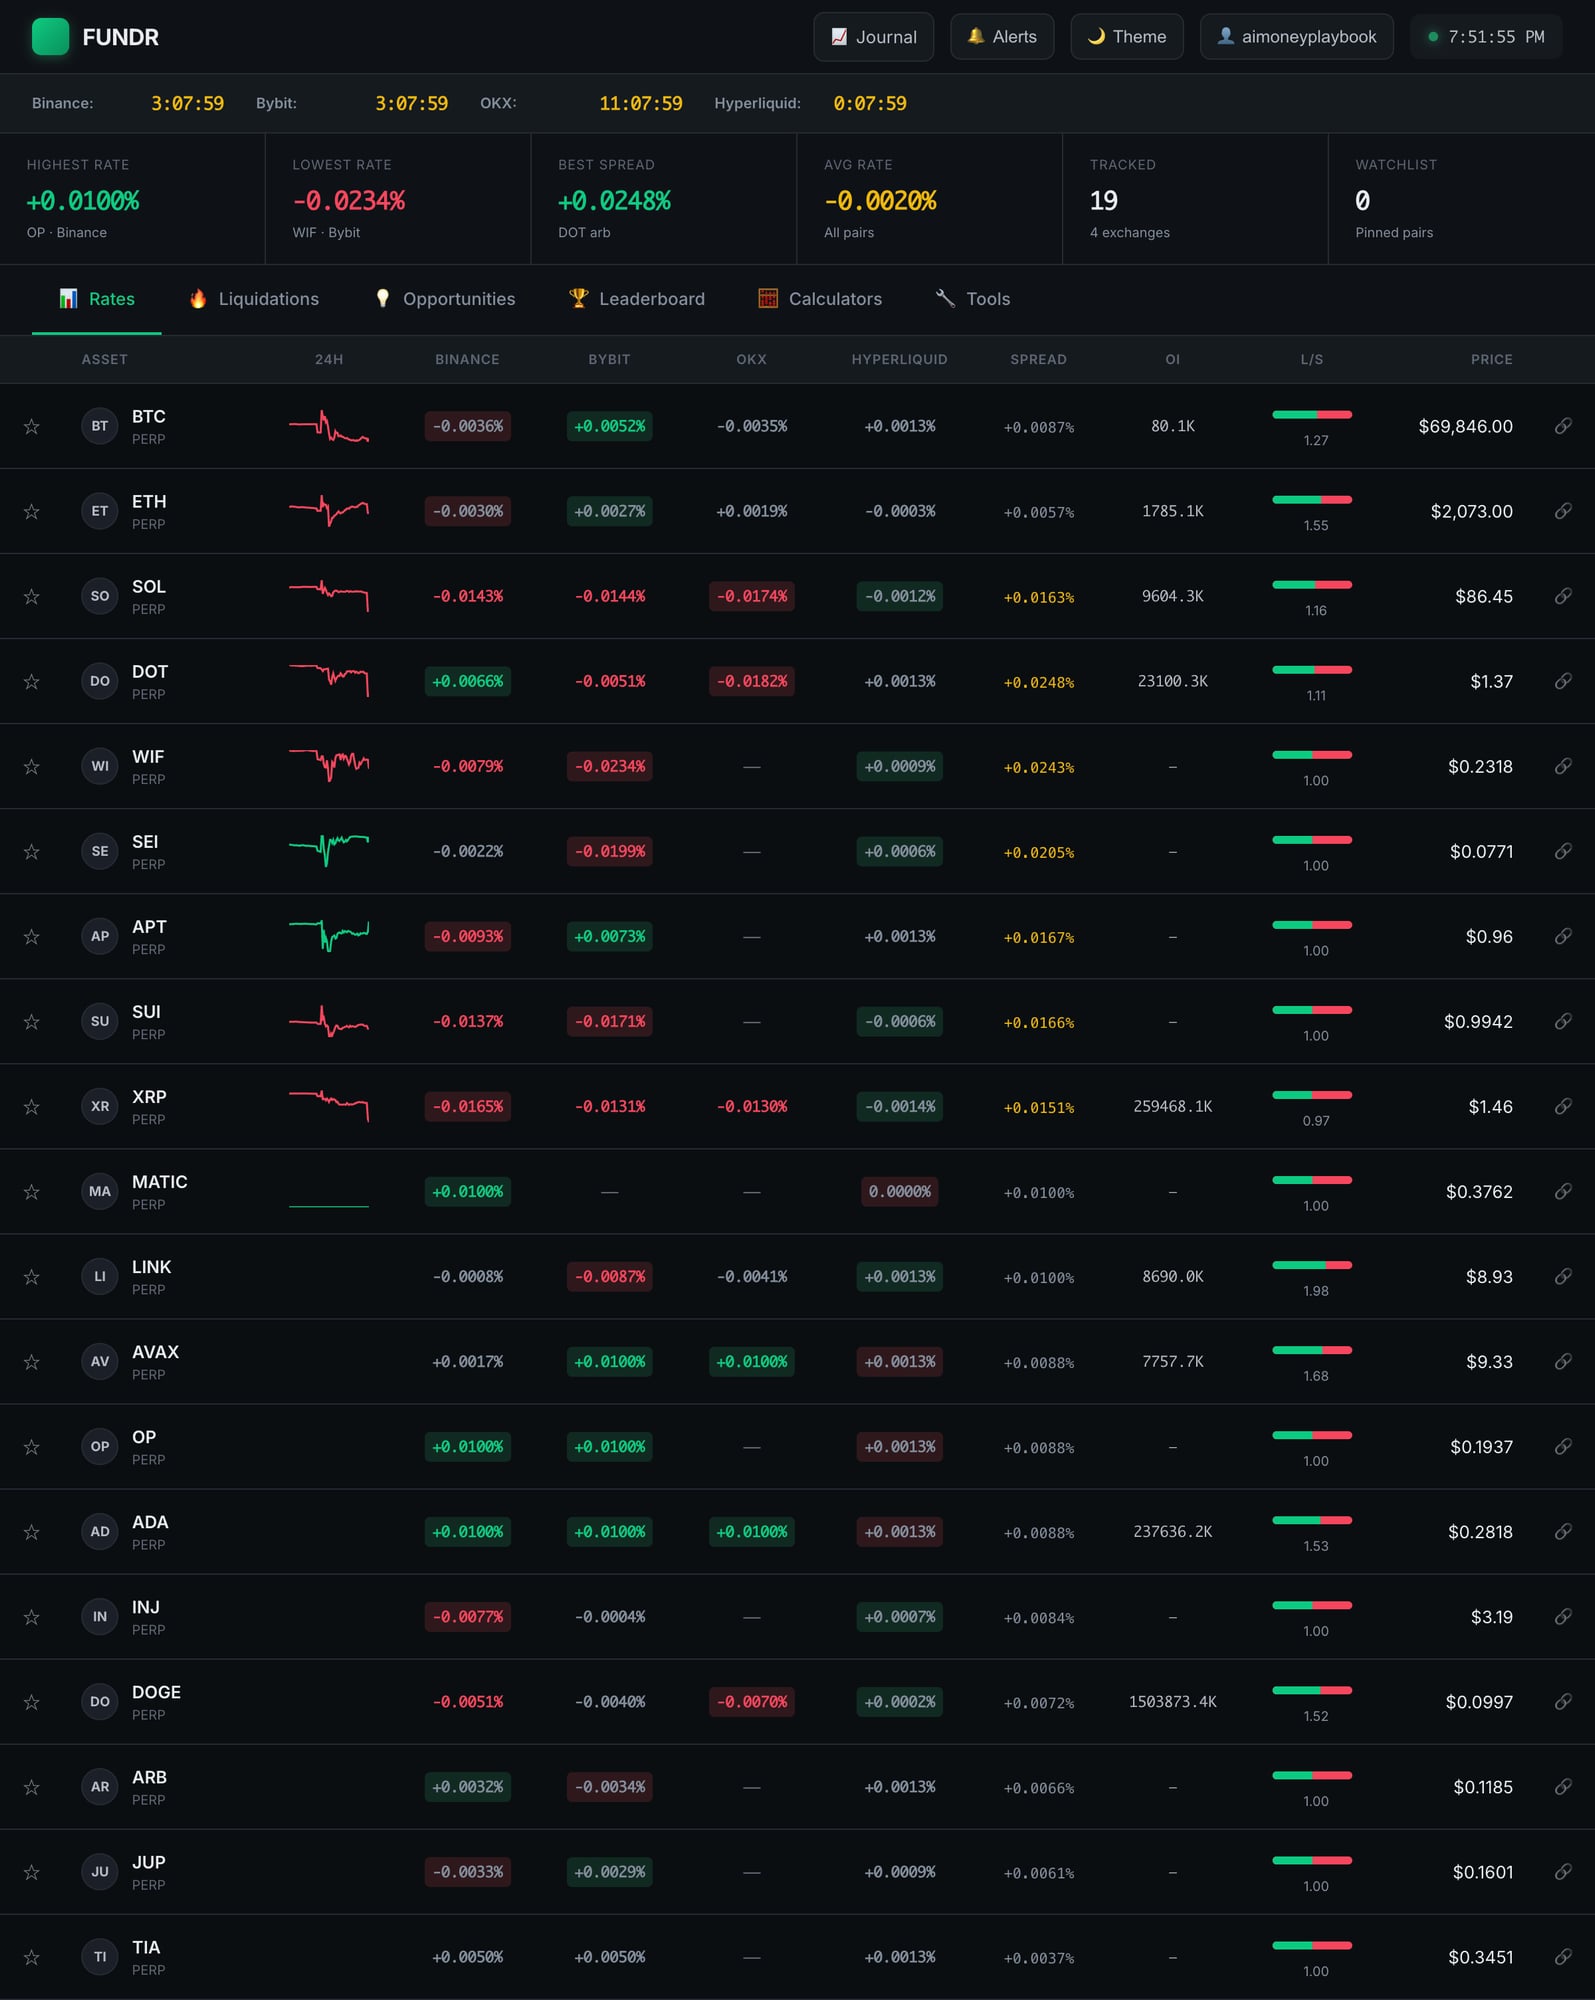
Task: Sort by the L/S column header
Action: pyautogui.click(x=1312, y=359)
